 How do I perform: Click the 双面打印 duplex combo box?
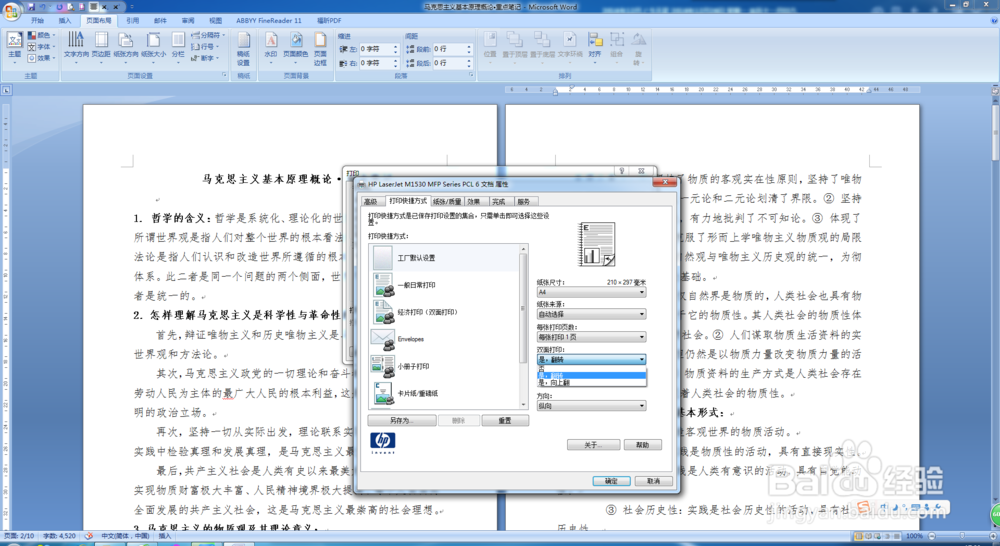pos(591,359)
